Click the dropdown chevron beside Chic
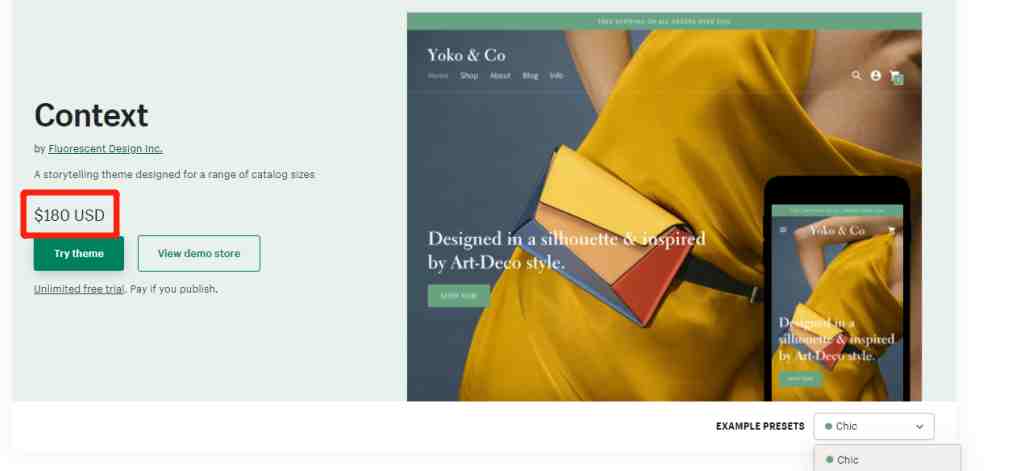The image size is (1020, 471). [919, 427]
